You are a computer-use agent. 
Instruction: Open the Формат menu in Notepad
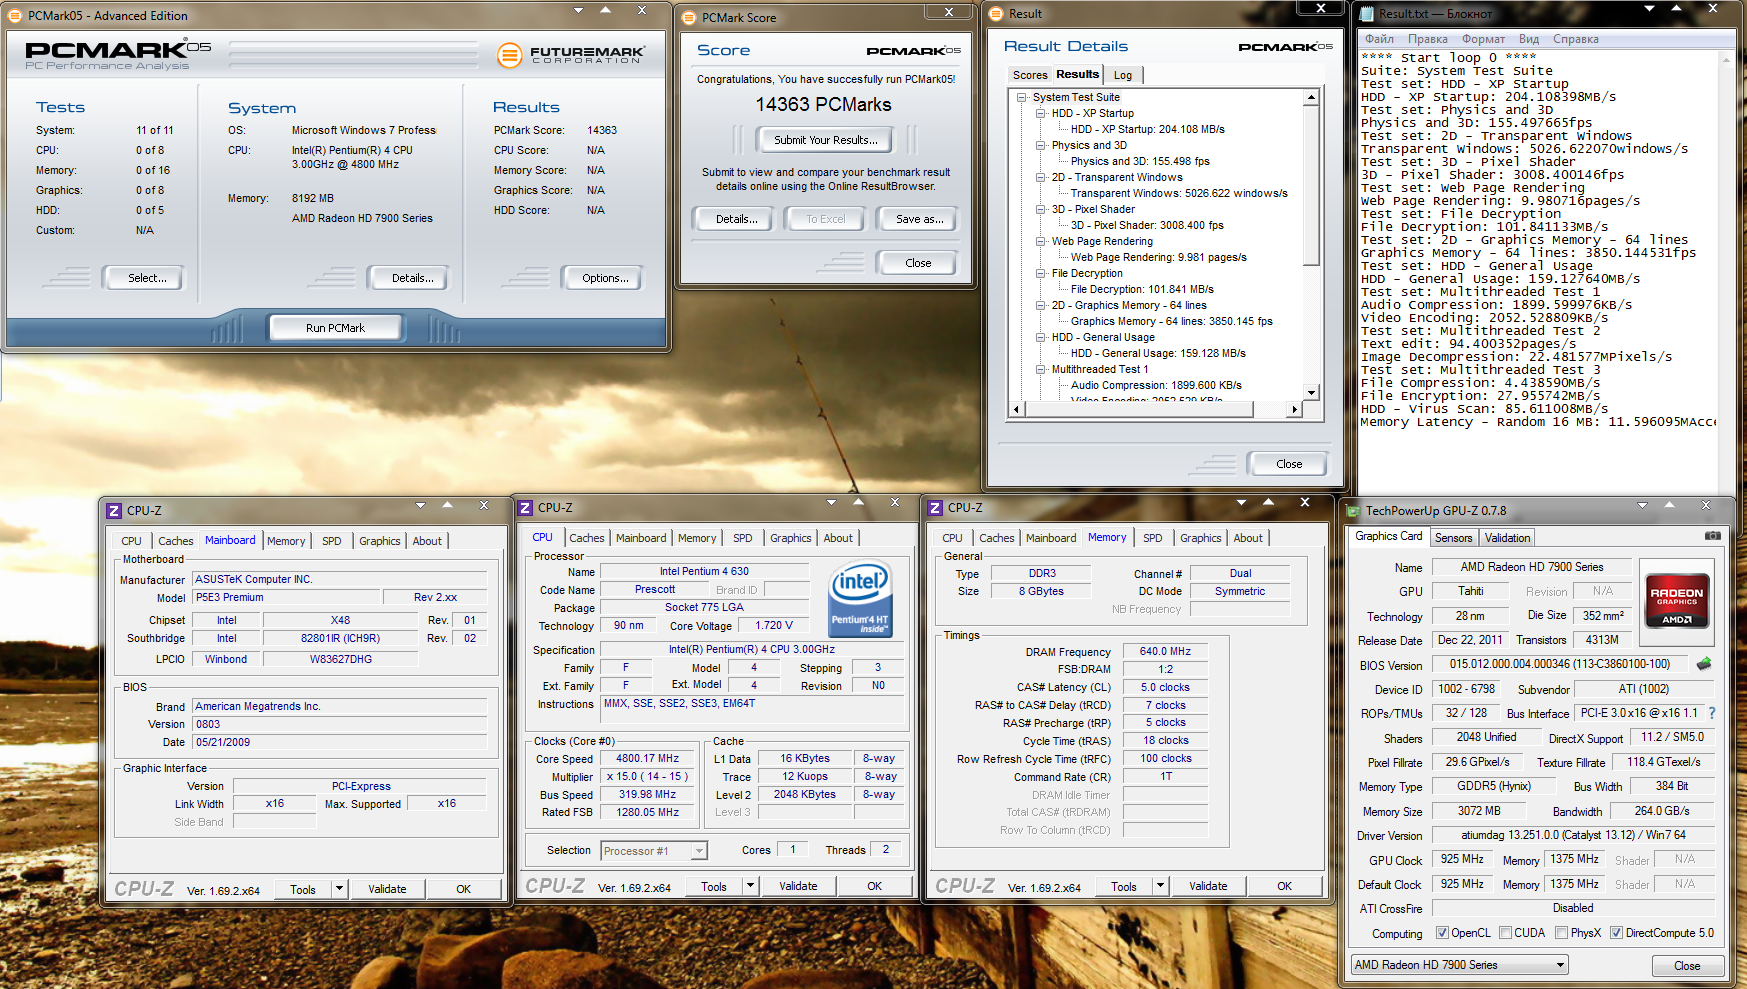tap(1483, 39)
